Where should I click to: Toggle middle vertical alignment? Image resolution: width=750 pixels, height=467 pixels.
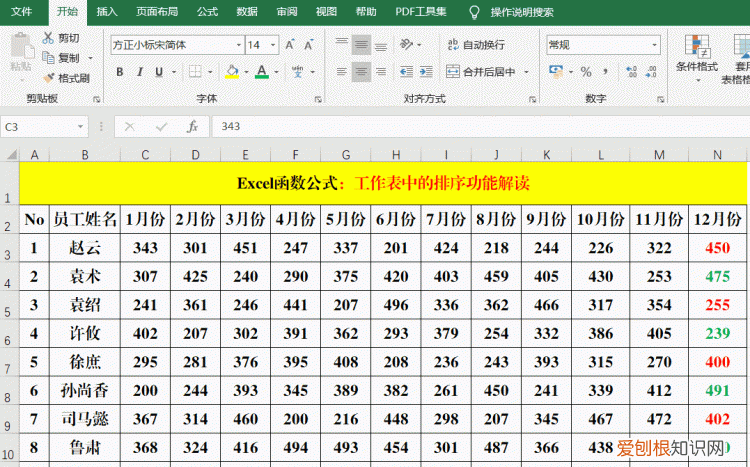pos(361,44)
